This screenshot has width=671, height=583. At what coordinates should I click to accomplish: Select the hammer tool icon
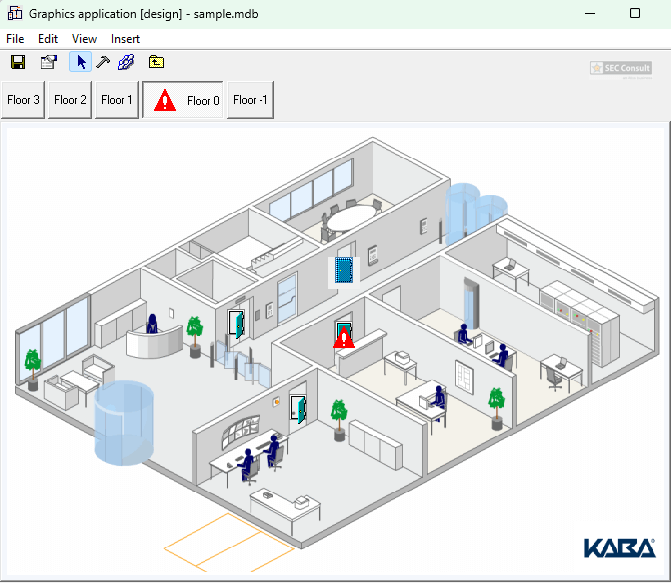[102, 63]
